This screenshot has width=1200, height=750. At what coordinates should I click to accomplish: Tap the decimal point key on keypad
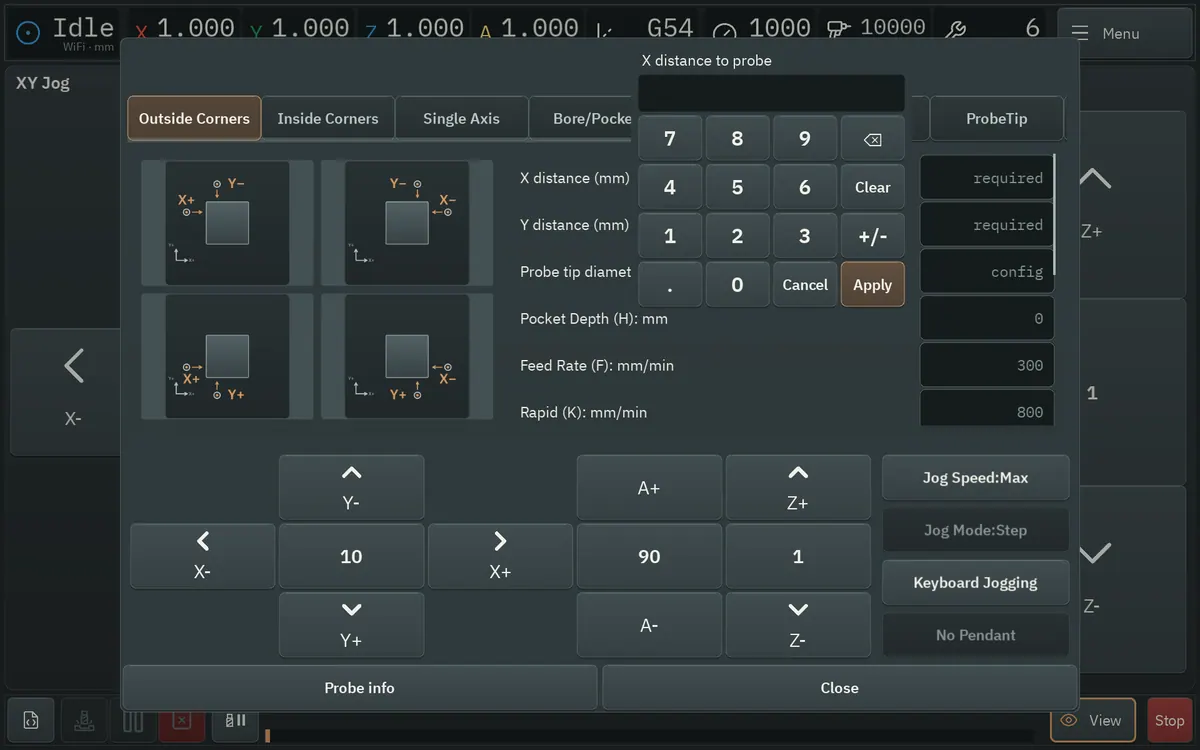pos(670,285)
